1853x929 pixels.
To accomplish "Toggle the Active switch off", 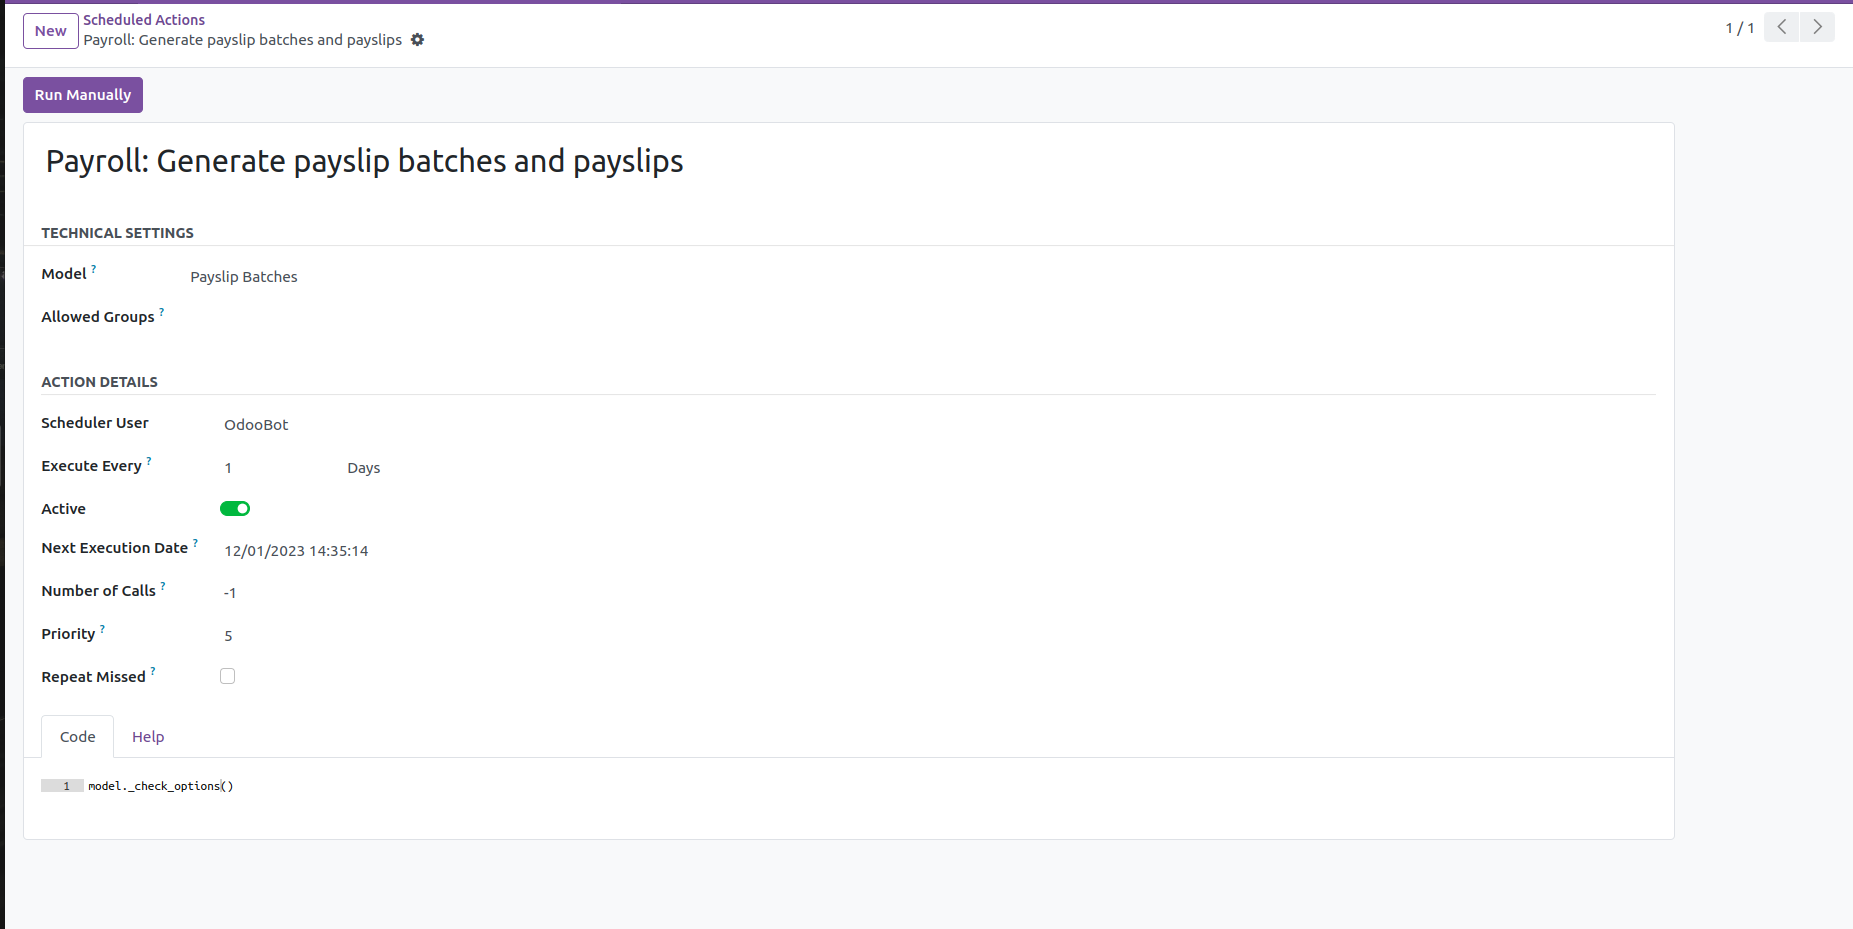I will click(235, 509).
